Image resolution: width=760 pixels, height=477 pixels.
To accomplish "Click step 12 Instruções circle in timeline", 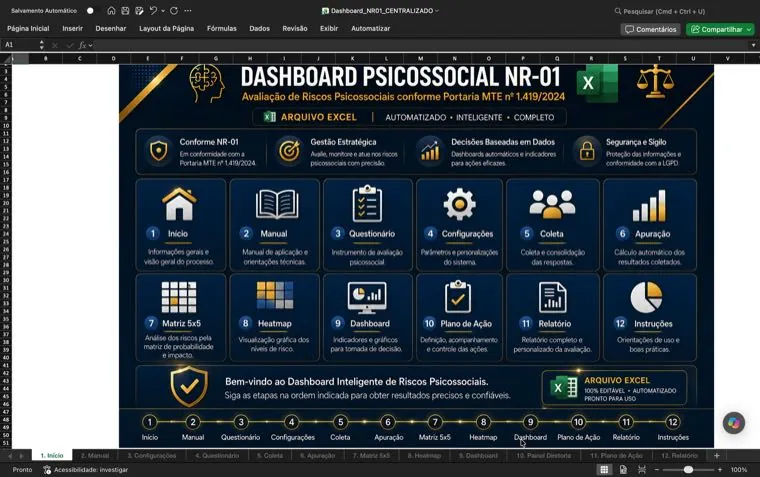I will 673,422.
